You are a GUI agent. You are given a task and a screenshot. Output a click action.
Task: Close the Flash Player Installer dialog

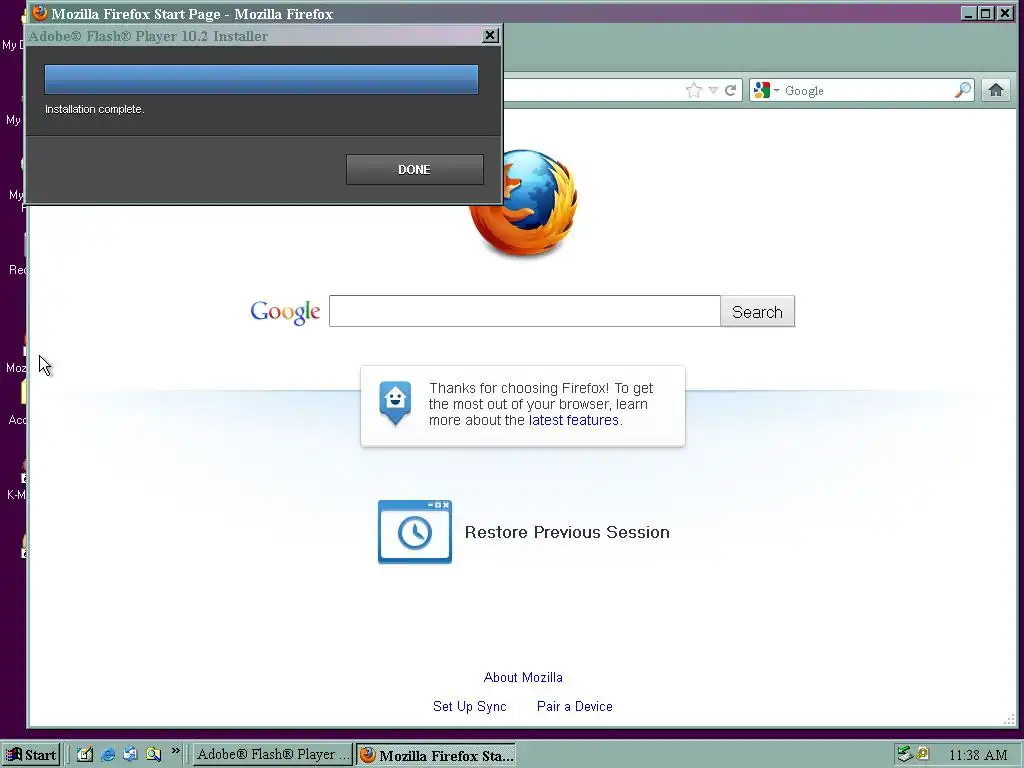tap(490, 35)
